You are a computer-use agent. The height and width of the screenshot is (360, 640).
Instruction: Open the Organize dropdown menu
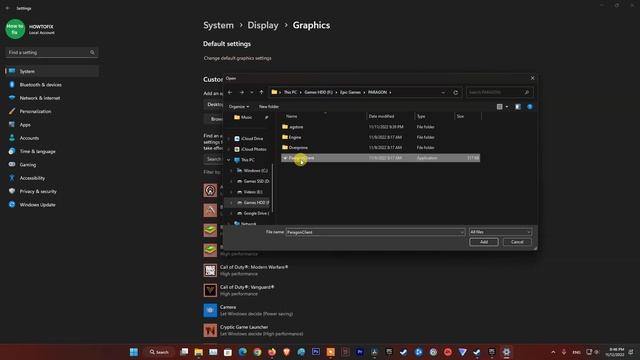tap(239, 107)
